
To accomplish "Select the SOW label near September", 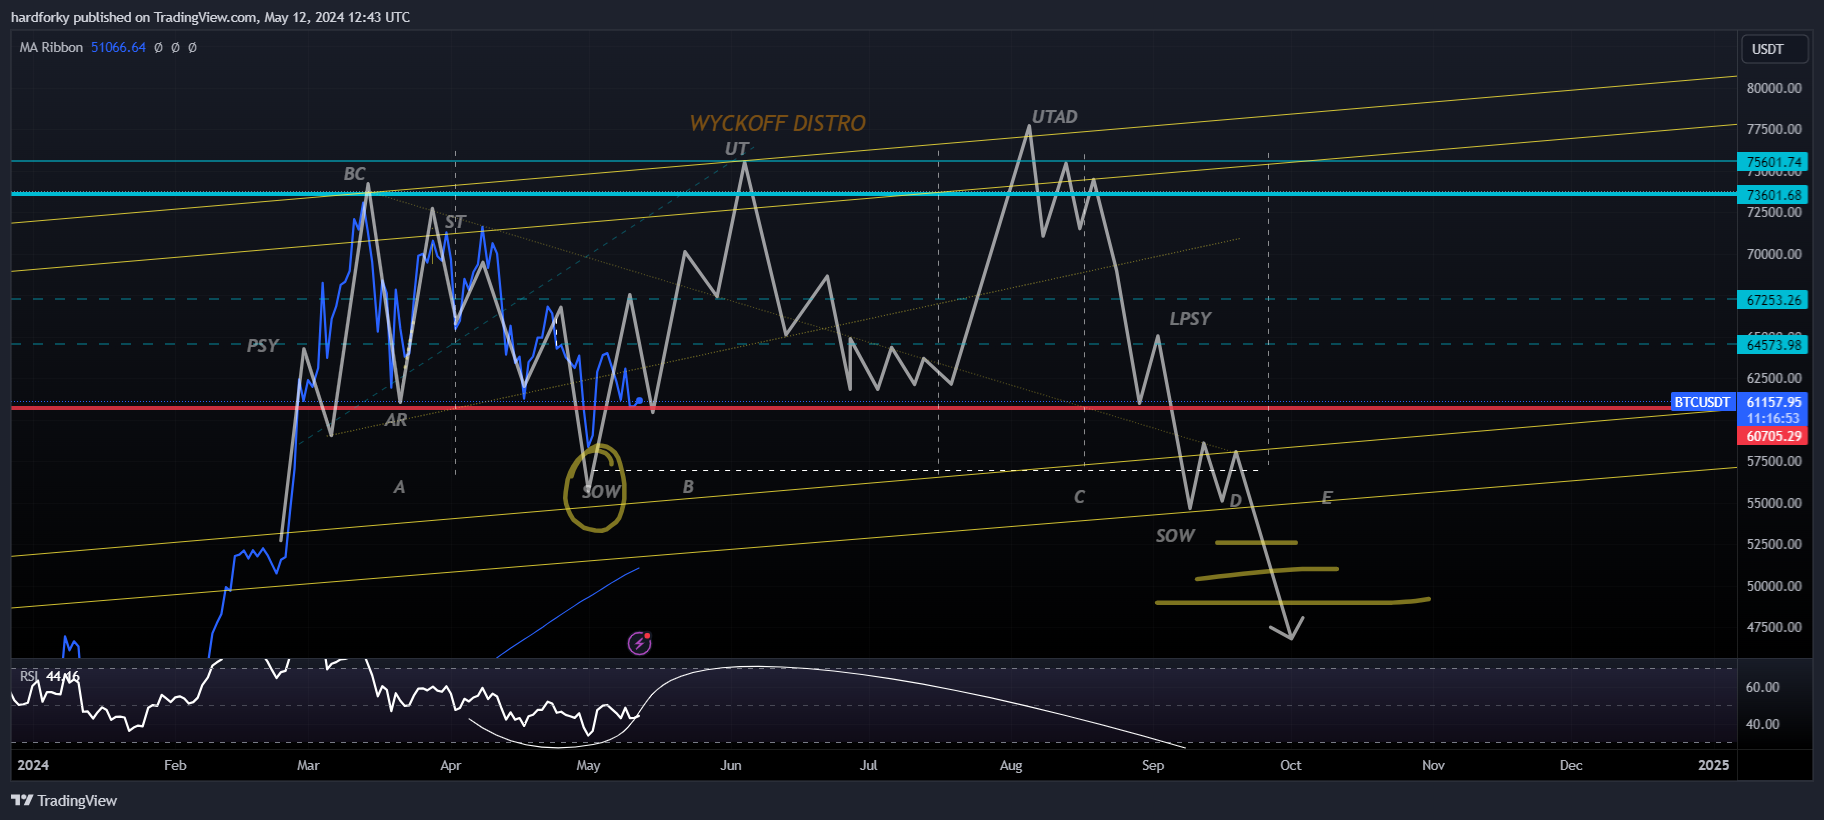I will click(1175, 536).
